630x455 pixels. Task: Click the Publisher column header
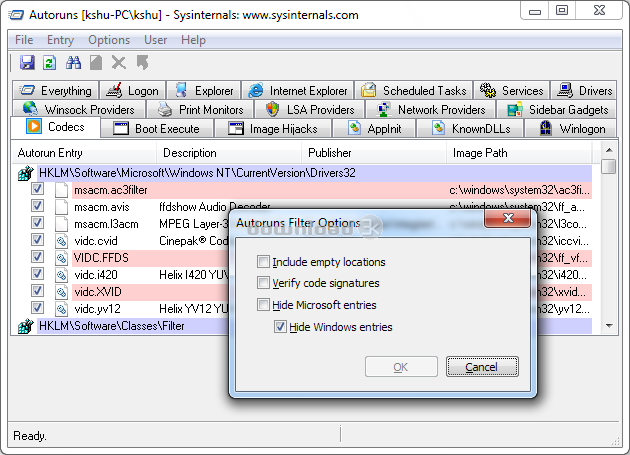[374, 153]
